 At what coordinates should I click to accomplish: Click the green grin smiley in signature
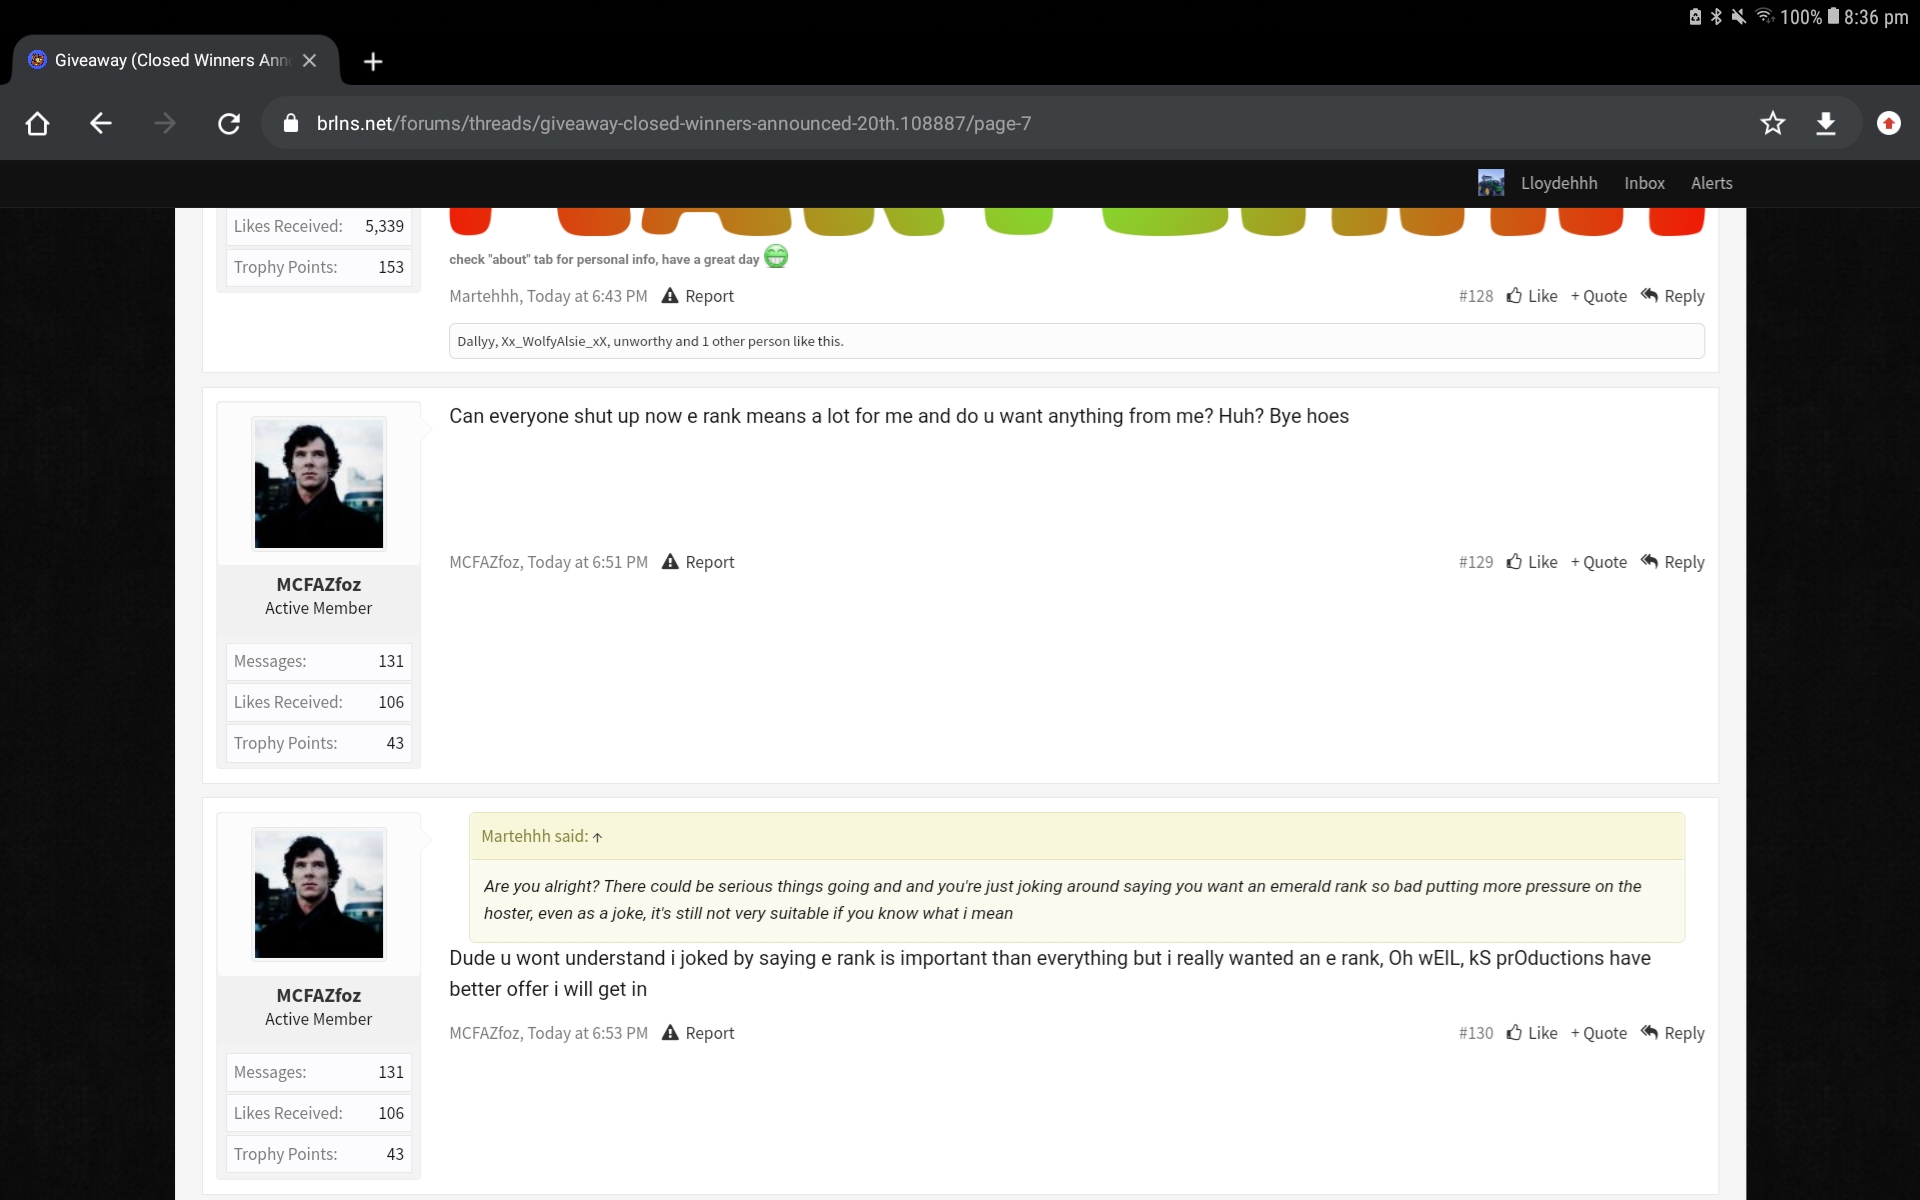[x=776, y=257]
